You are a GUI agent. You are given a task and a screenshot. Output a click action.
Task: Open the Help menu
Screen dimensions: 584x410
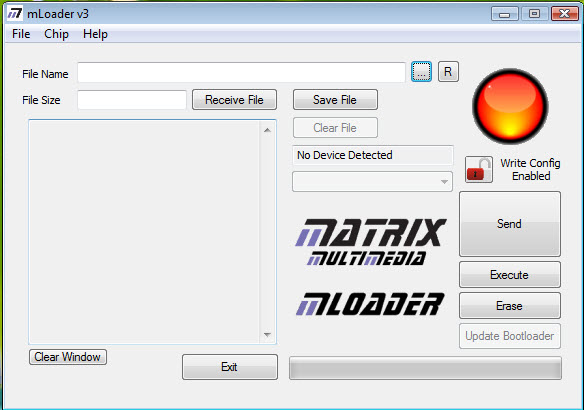[95, 34]
